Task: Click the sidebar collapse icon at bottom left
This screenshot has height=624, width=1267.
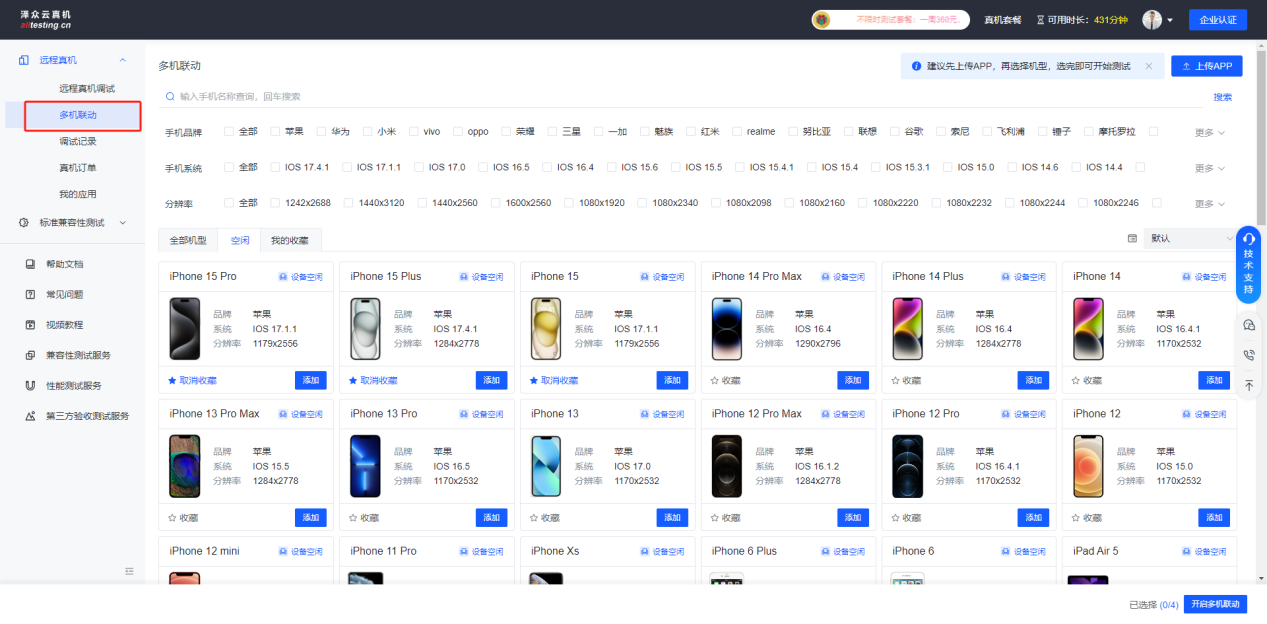Action: tap(129, 571)
